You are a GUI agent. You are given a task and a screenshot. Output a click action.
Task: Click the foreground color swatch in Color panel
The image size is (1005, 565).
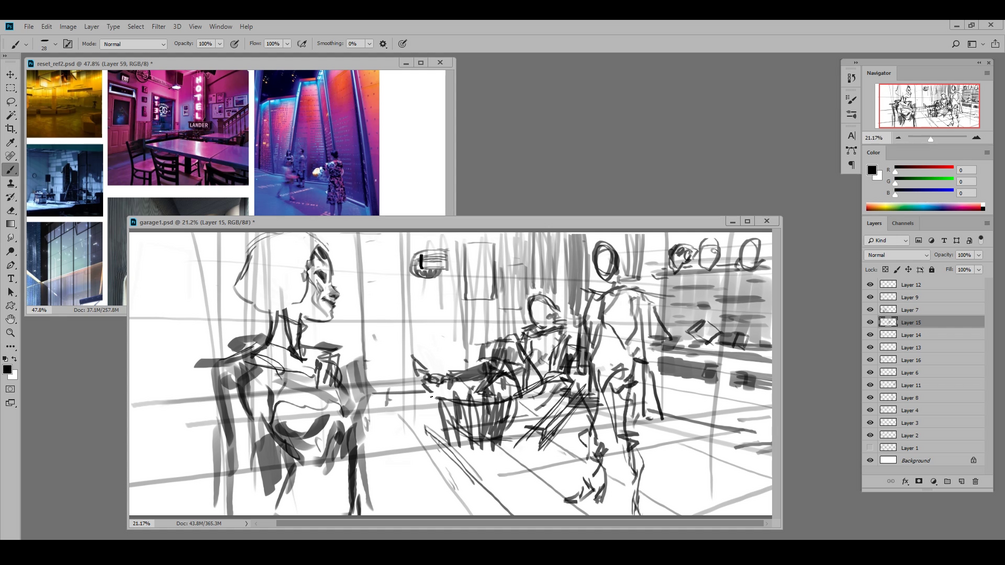[x=872, y=170]
